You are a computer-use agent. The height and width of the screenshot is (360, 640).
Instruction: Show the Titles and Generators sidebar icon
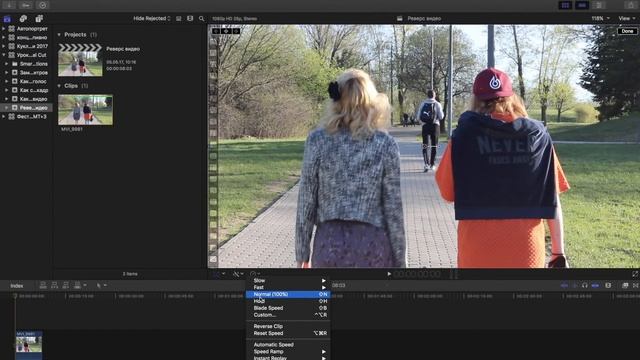[x=39, y=18]
